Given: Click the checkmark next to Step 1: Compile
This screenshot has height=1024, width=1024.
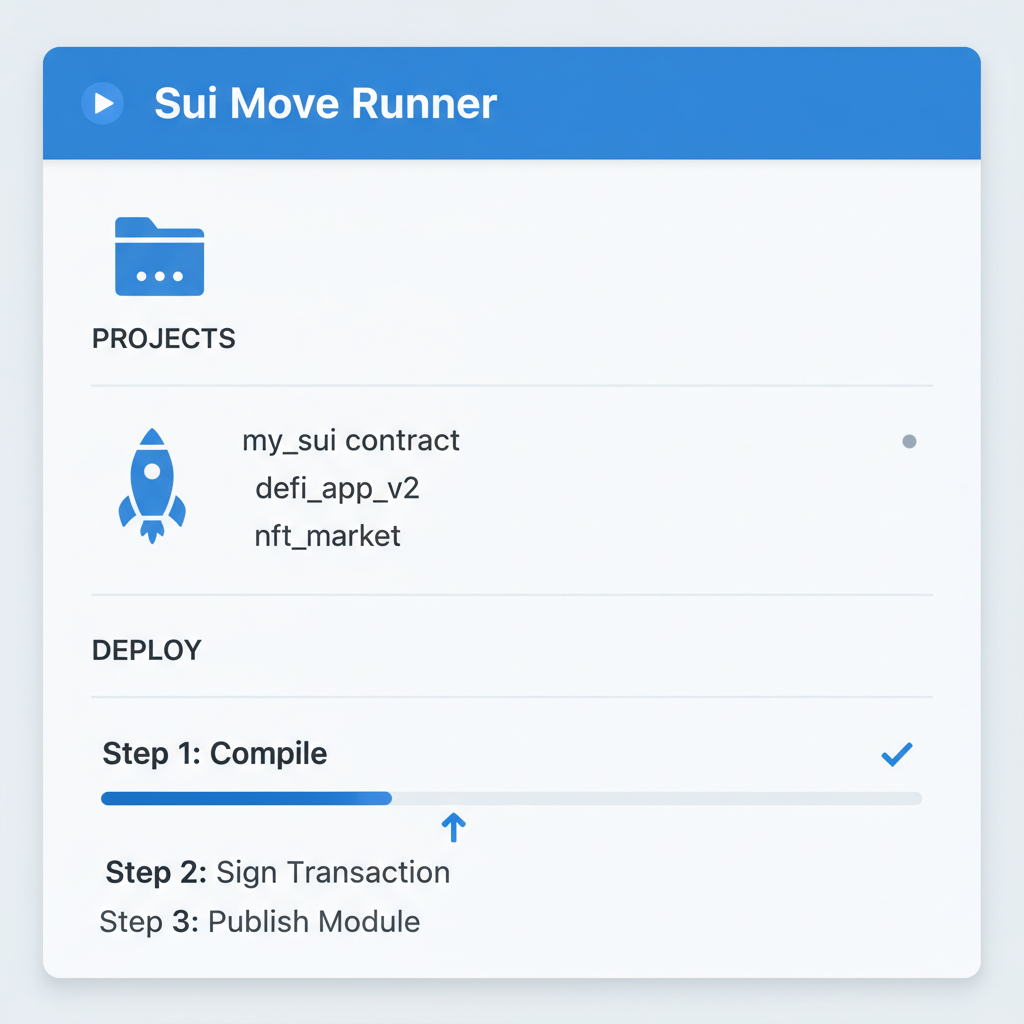Looking at the screenshot, I should [x=897, y=754].
